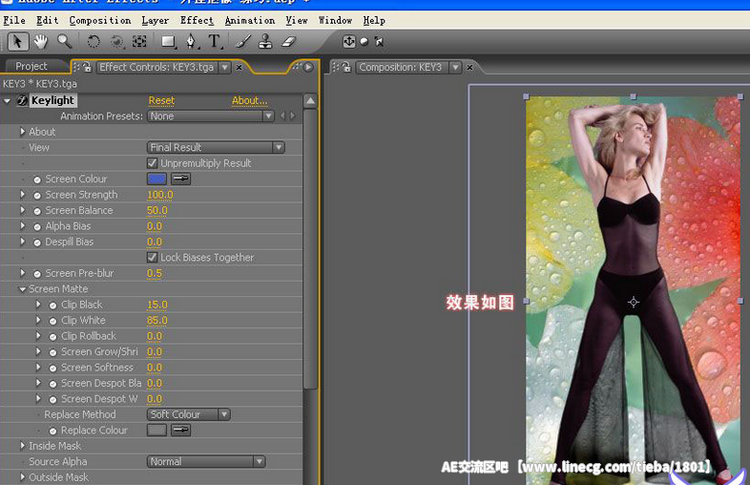The image size is (750, 485).
Task: Click Screen Strength stopwatch icon
Action: pyautogui.click(x=37, y=196)
